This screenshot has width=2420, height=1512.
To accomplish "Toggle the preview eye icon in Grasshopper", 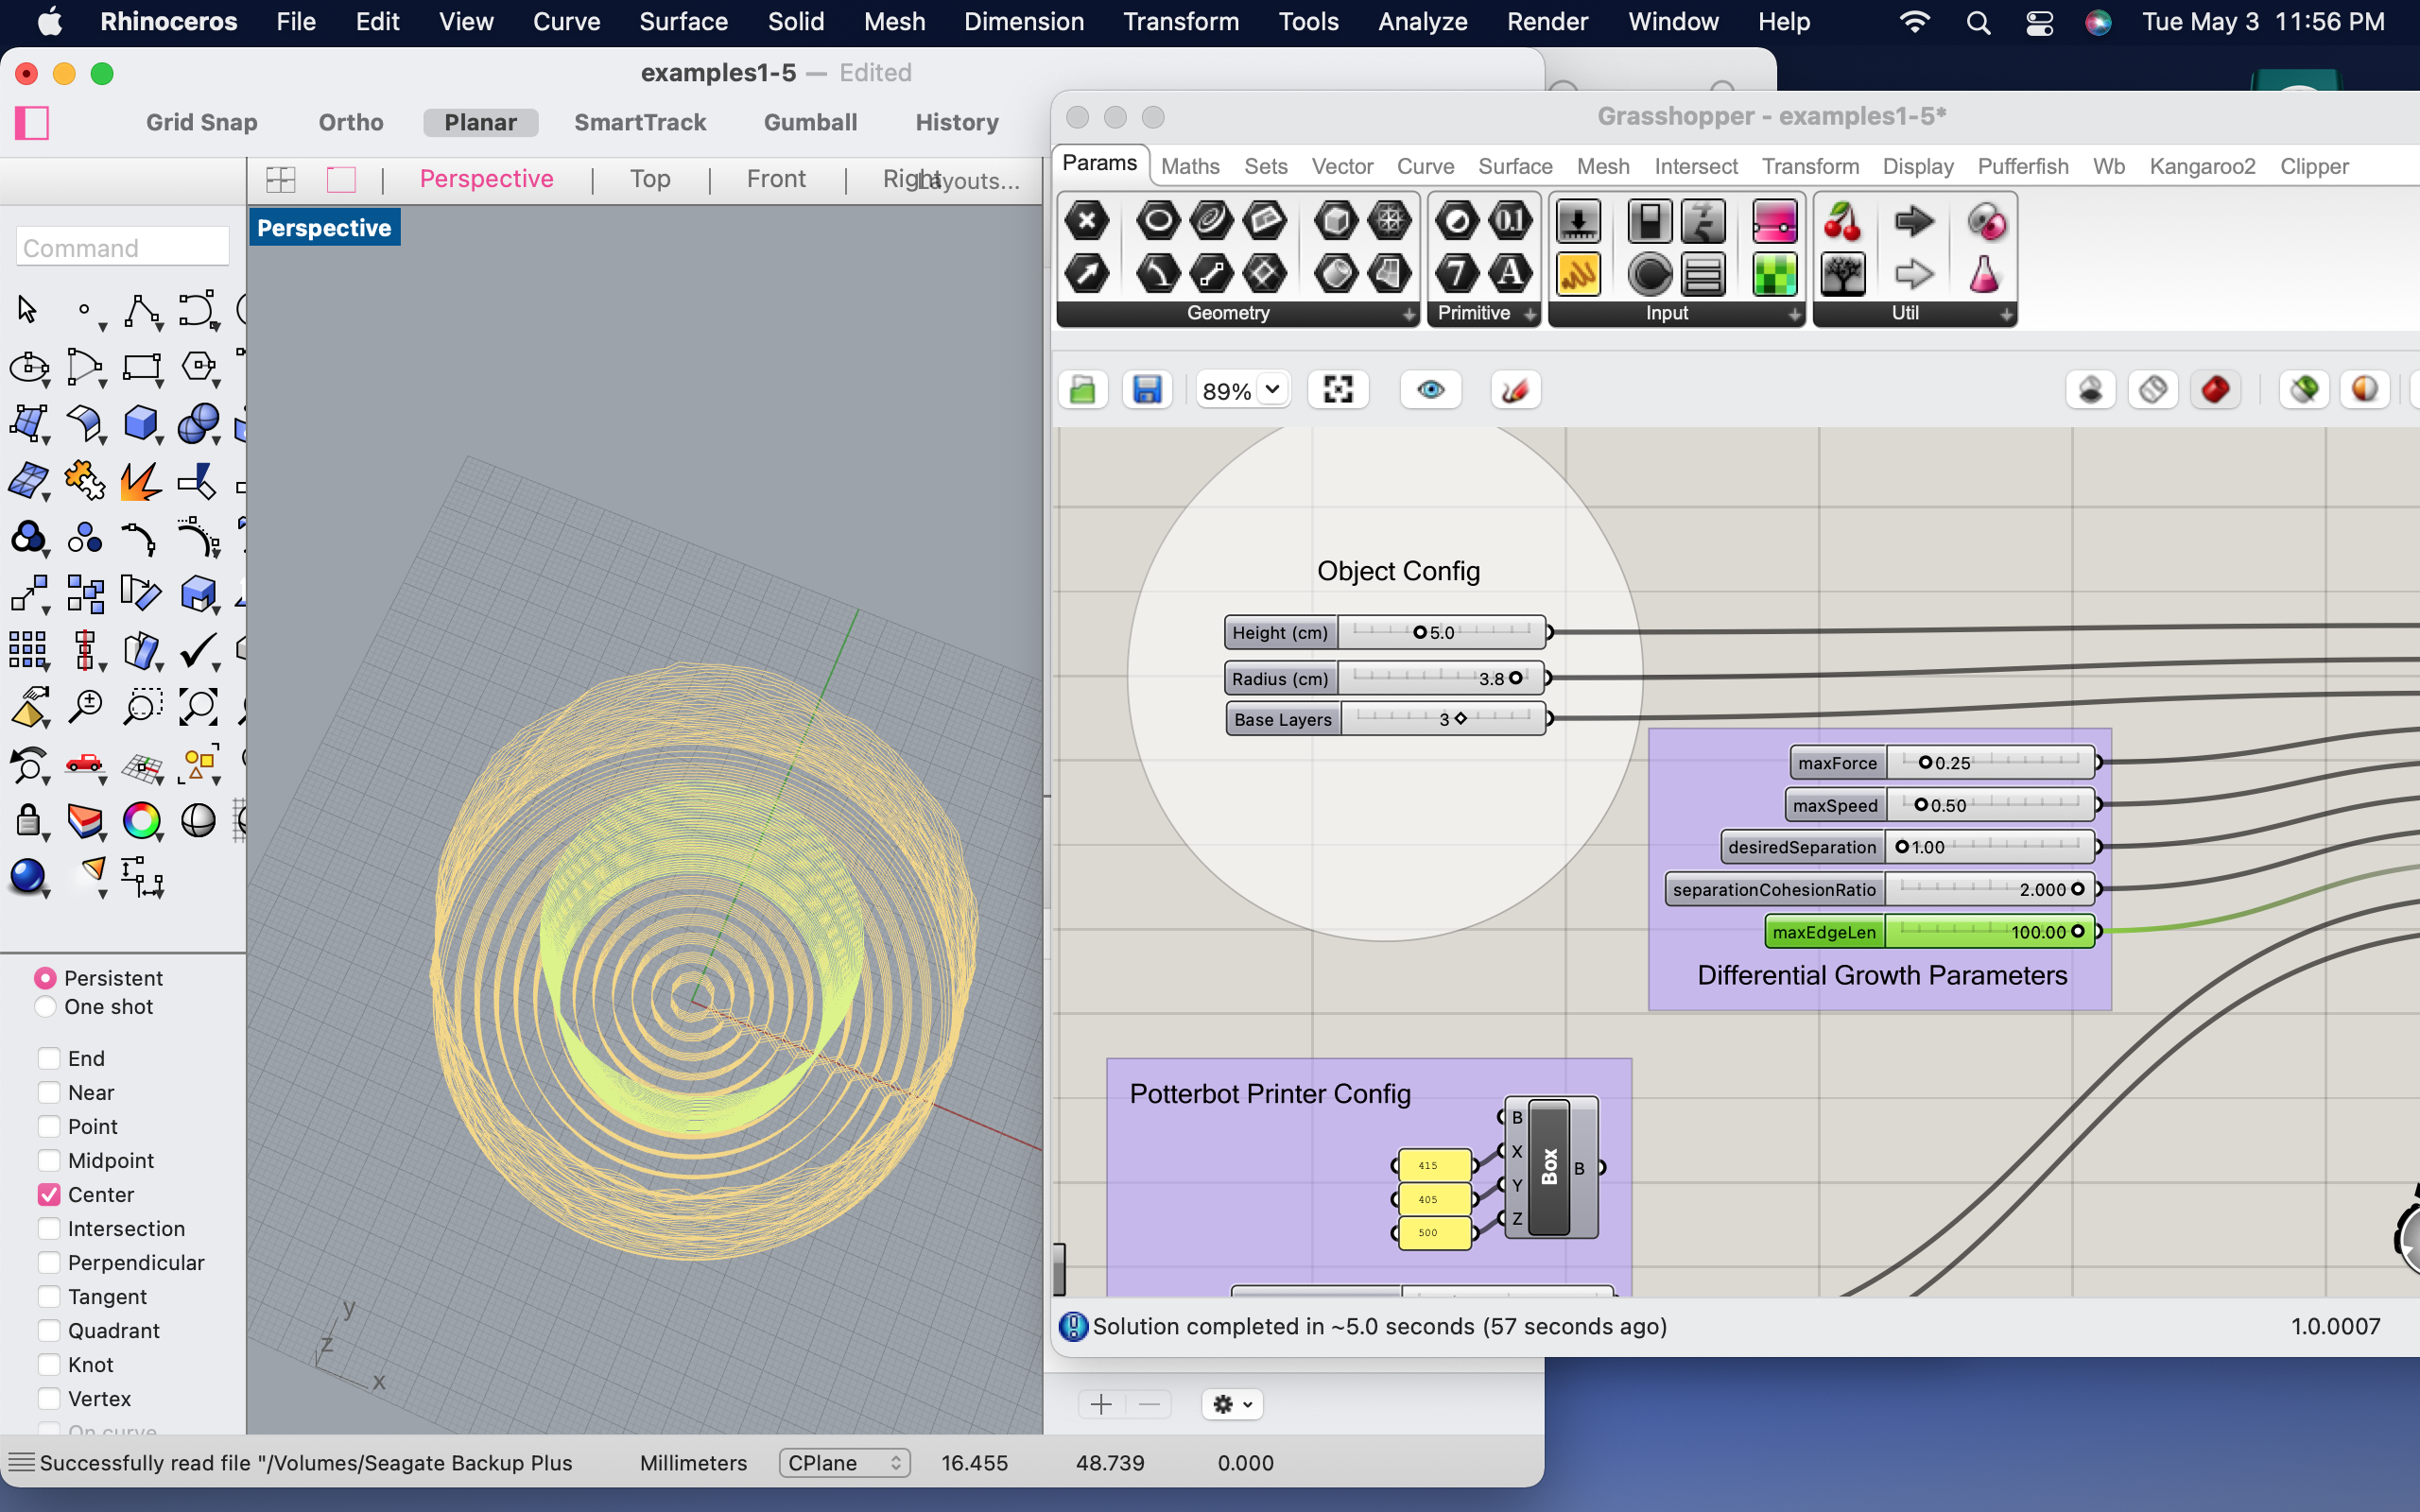I will (x=1430, y=390).
